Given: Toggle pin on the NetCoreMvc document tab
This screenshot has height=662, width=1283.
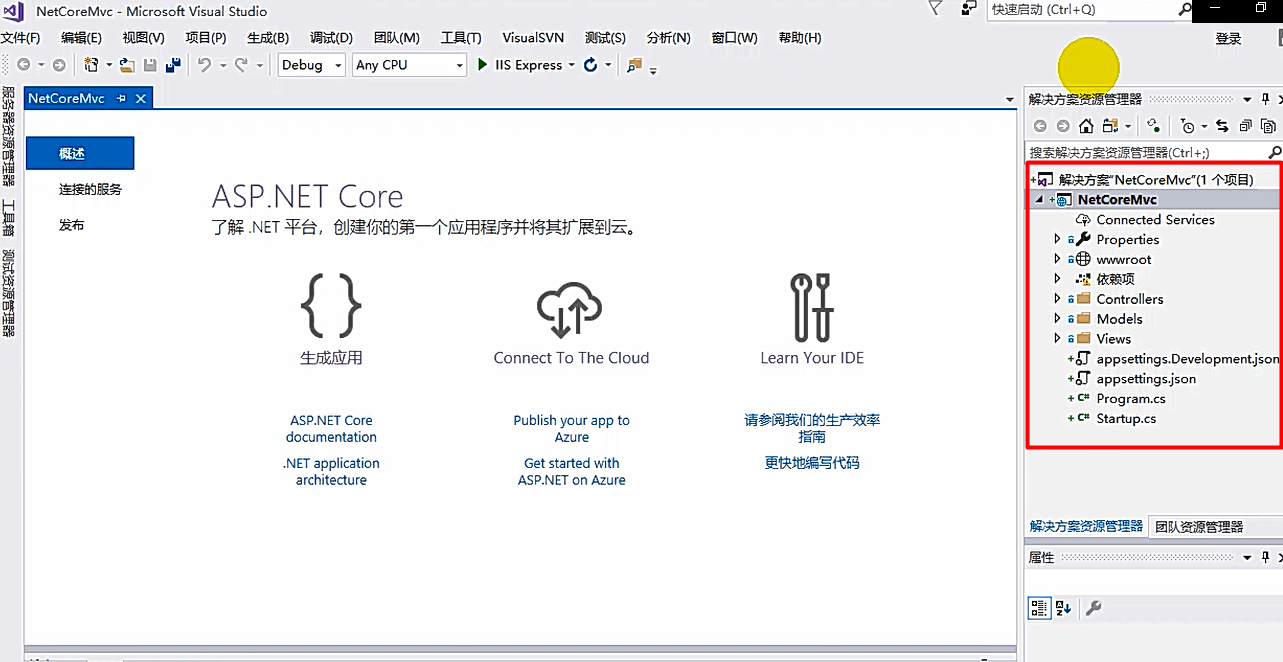Looking at the screenshot, I should (x=121, y=99).
